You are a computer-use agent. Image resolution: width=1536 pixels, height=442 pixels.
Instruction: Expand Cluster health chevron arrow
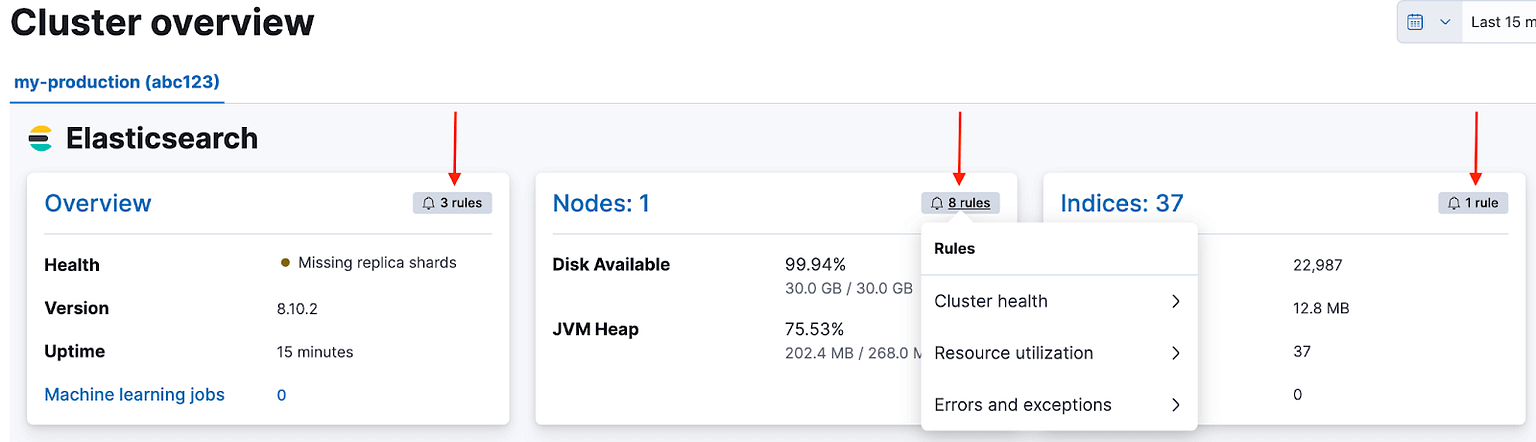click(x=1176, y=301)
